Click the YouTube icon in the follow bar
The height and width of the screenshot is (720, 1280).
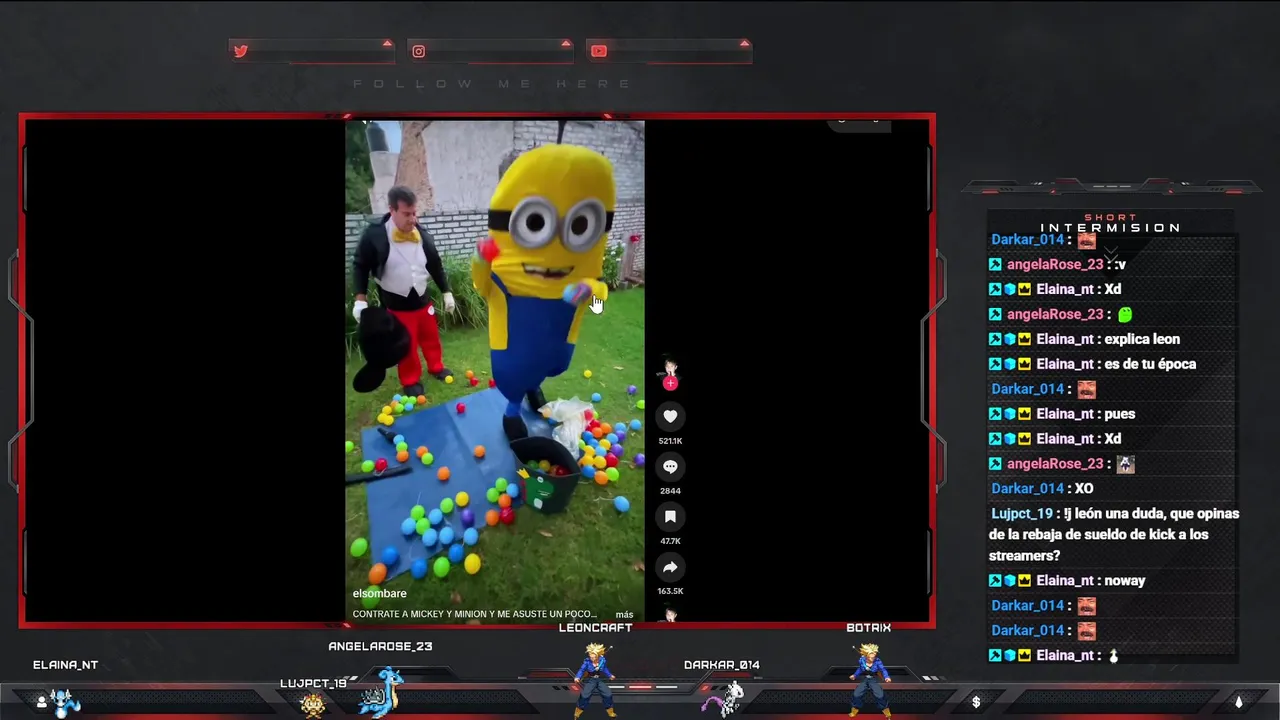599,51
